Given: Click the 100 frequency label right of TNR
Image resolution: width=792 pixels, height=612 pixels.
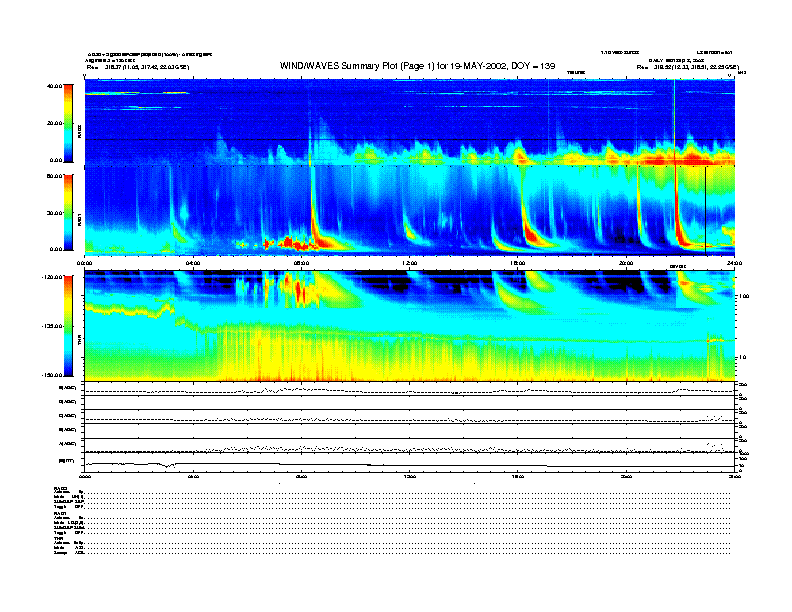Looking at the screenshot, I should [744, 296].
